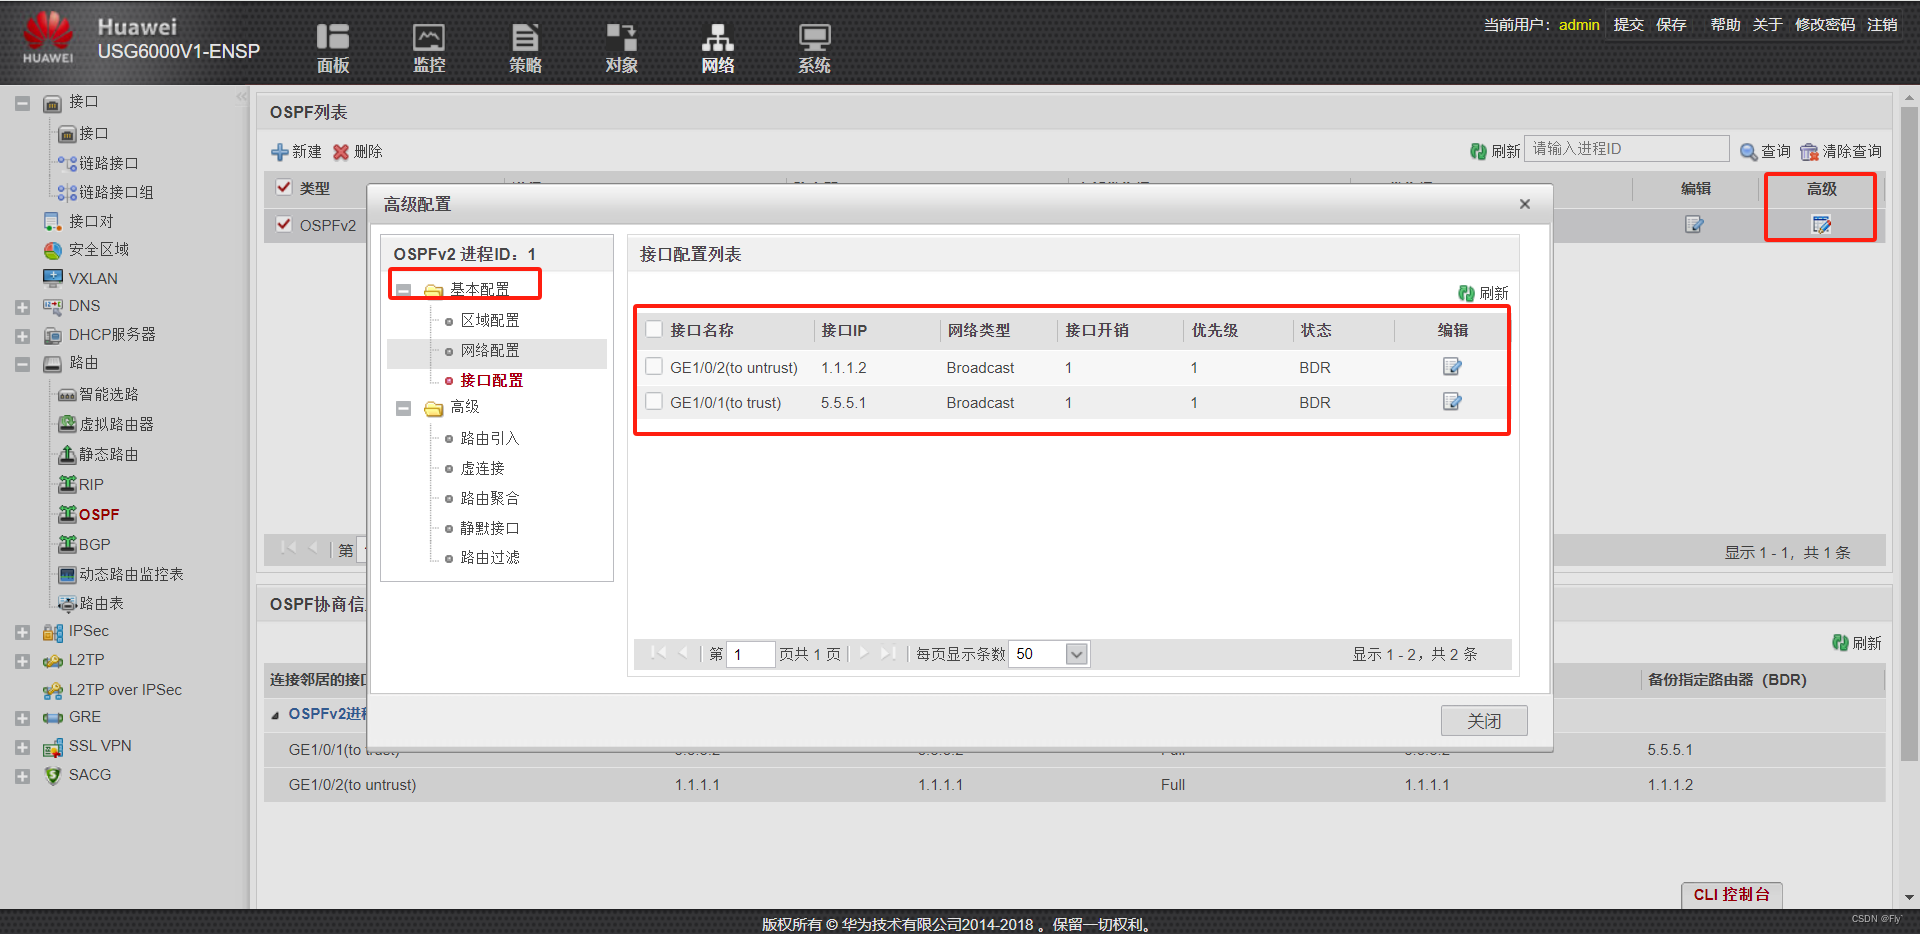Toggle select-all checkbox beside 接口名称
The image size is (1920, 934).
[x=654, y=329]
